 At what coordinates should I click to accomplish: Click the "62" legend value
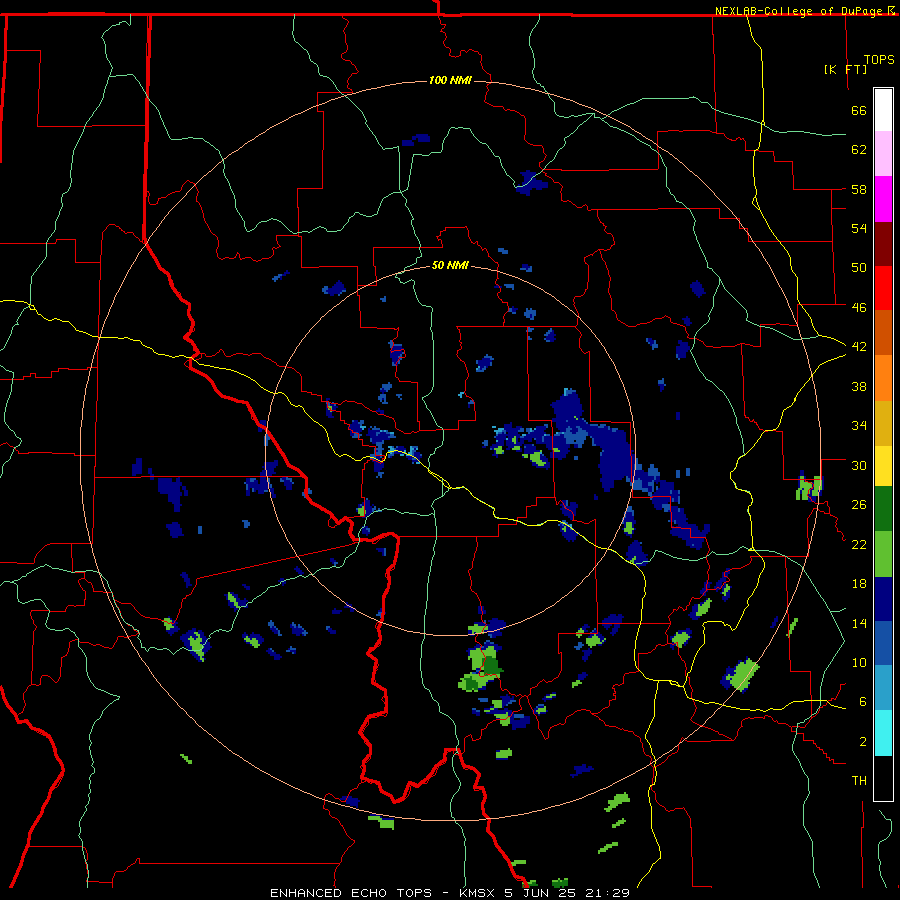pos(859,150)
